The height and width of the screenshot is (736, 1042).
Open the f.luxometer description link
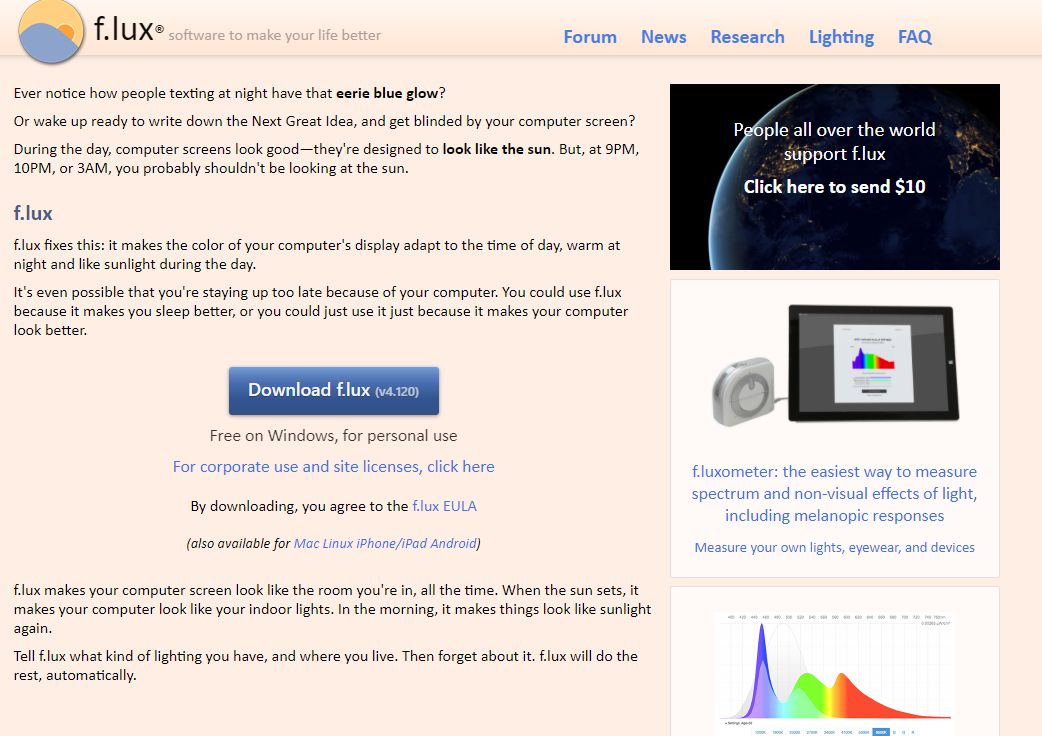[834, 494]
